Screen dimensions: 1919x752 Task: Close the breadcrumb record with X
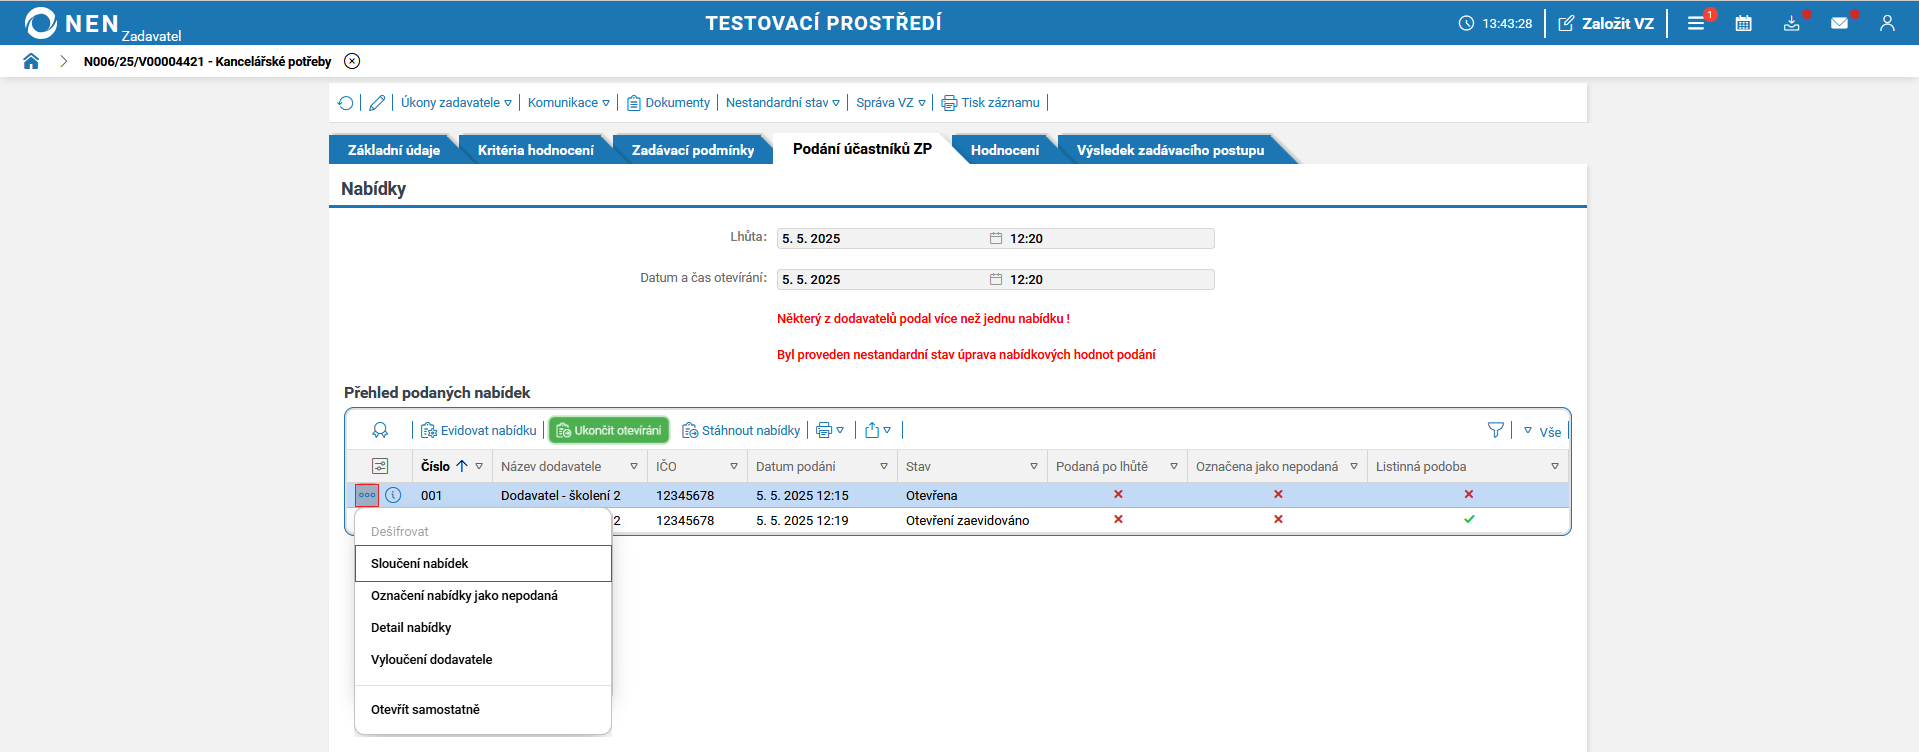pyautogui.click(x=352, y=61)
